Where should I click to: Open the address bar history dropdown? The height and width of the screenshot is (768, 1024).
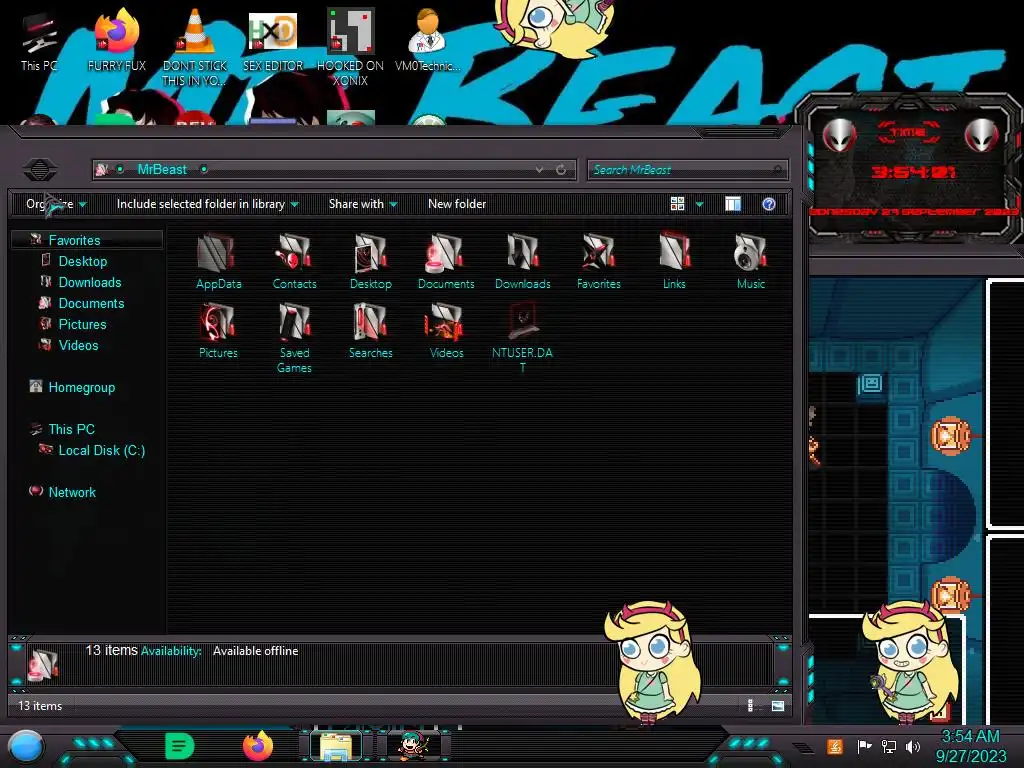pyautogui.click(x=539, y=170)
